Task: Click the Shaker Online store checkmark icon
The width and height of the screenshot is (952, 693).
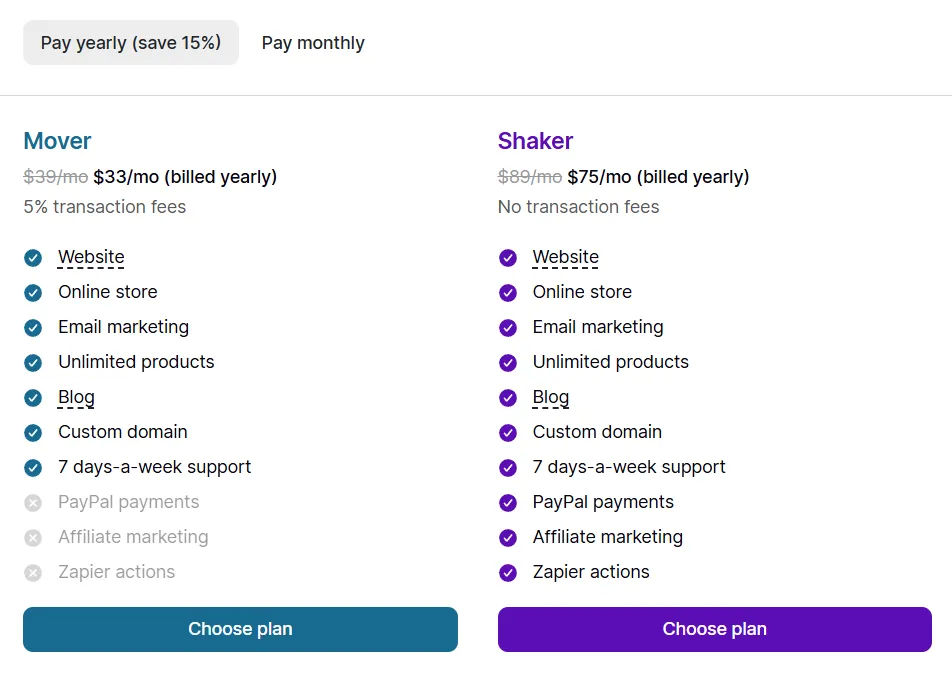Action: click(x=508, y=293)
